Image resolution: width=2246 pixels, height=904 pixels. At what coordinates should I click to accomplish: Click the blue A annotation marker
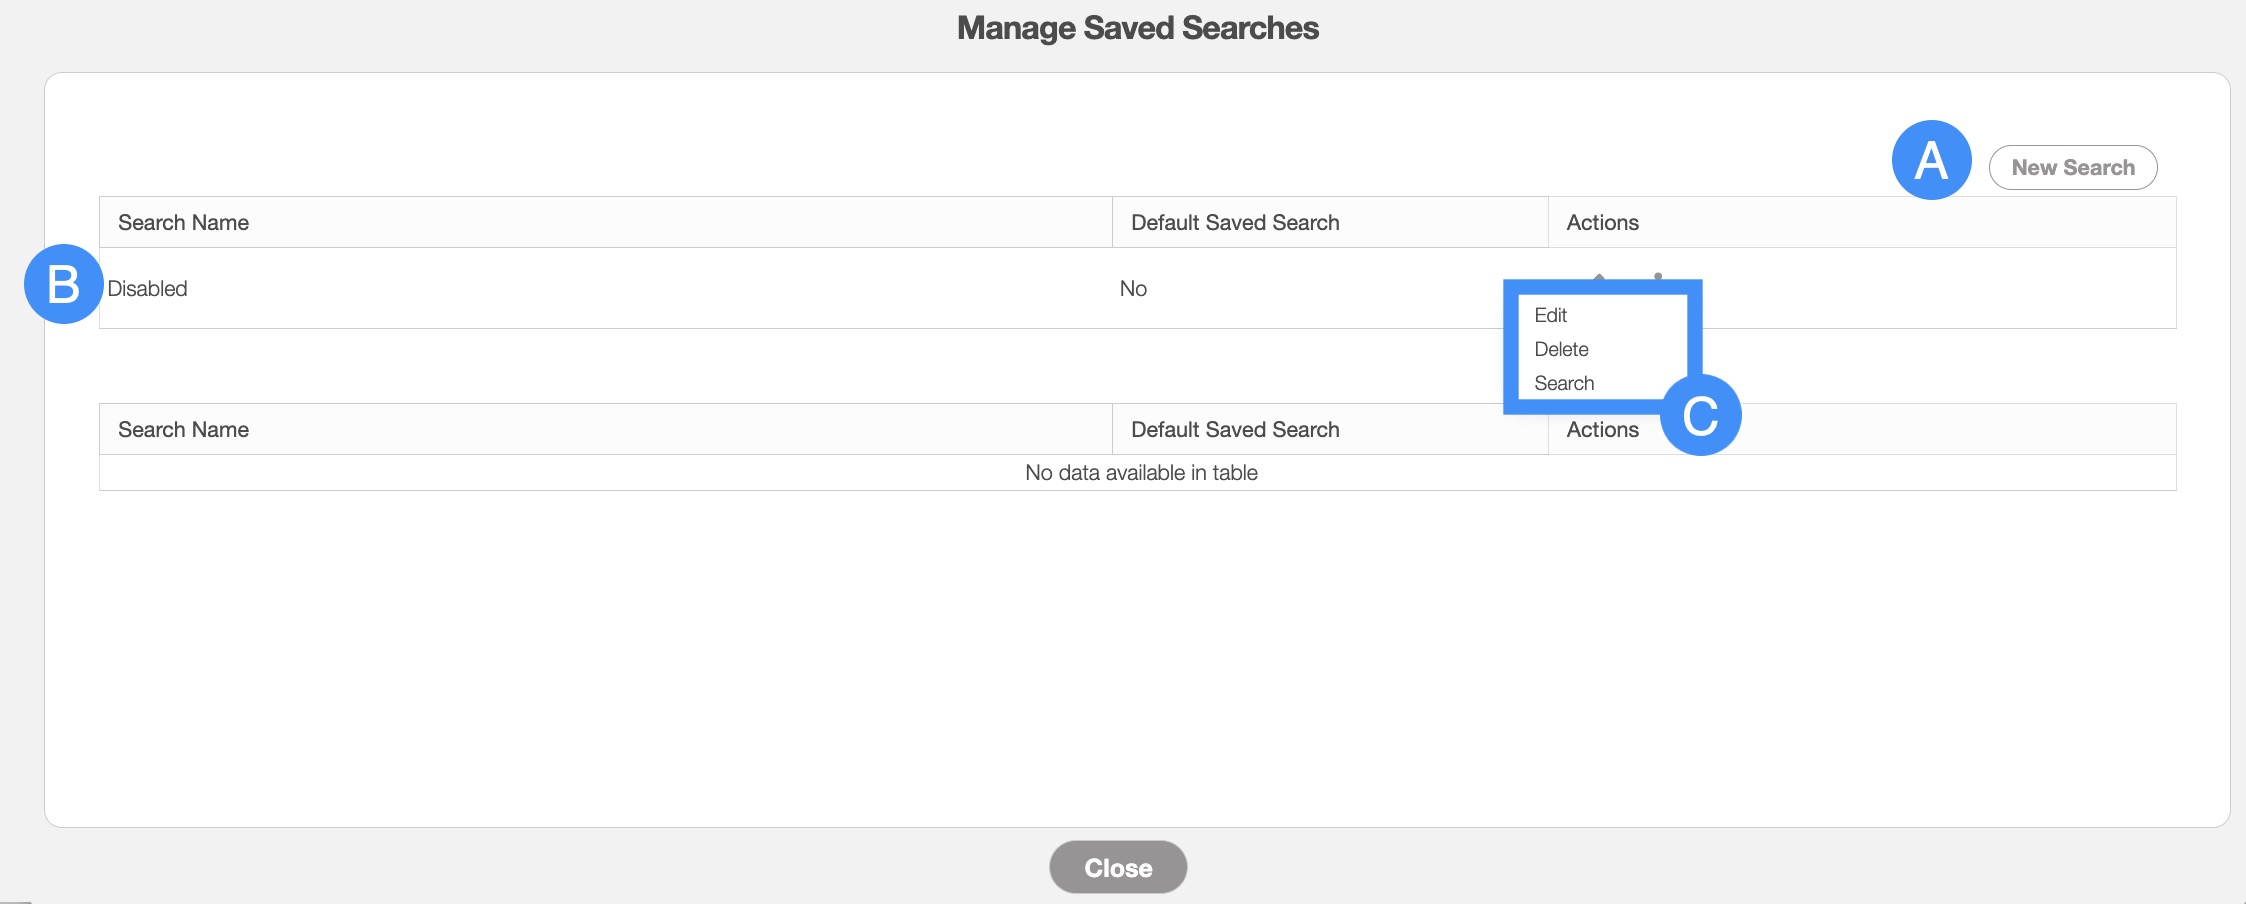point(1931,160)
